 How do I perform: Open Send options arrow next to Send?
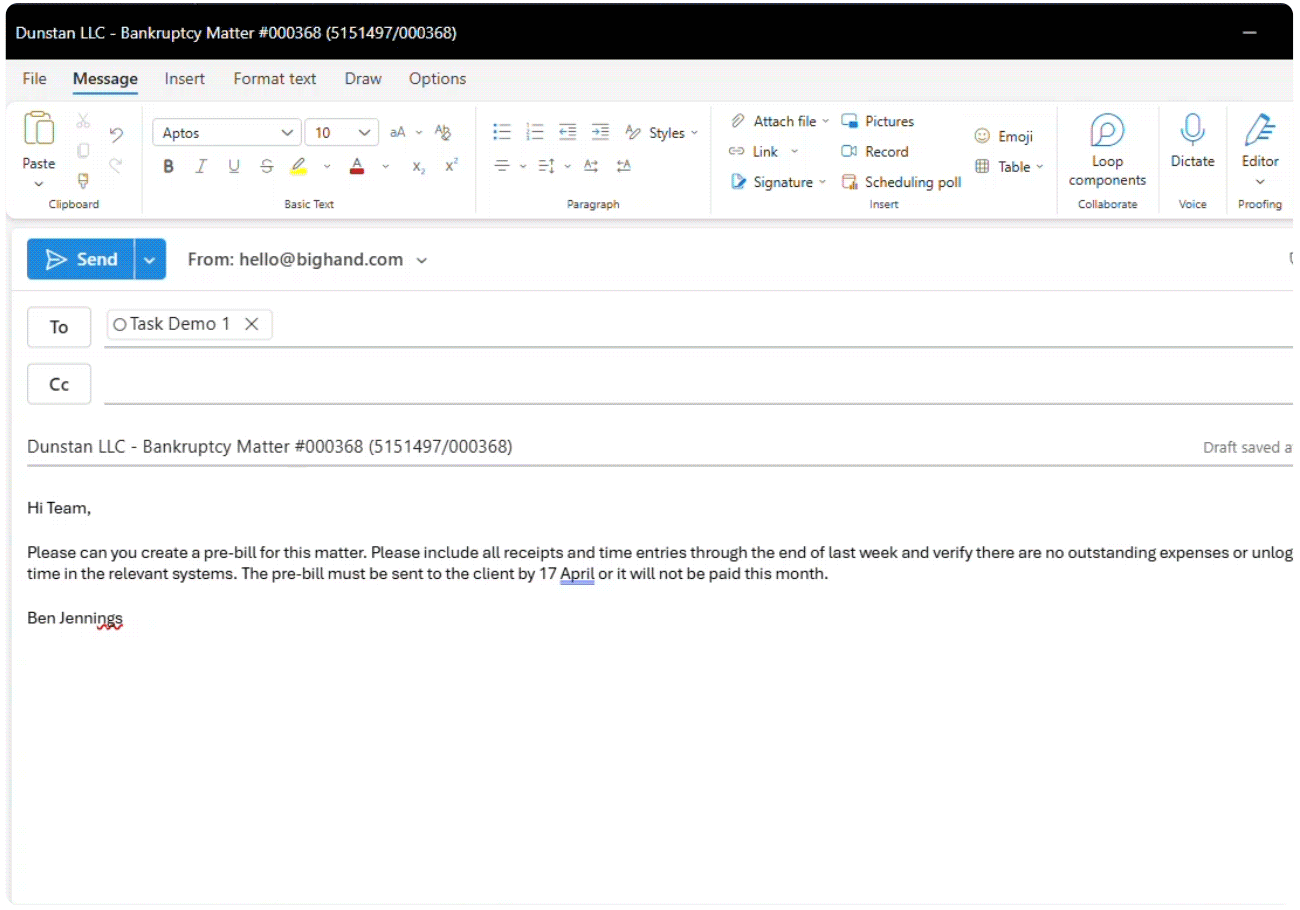150,259
